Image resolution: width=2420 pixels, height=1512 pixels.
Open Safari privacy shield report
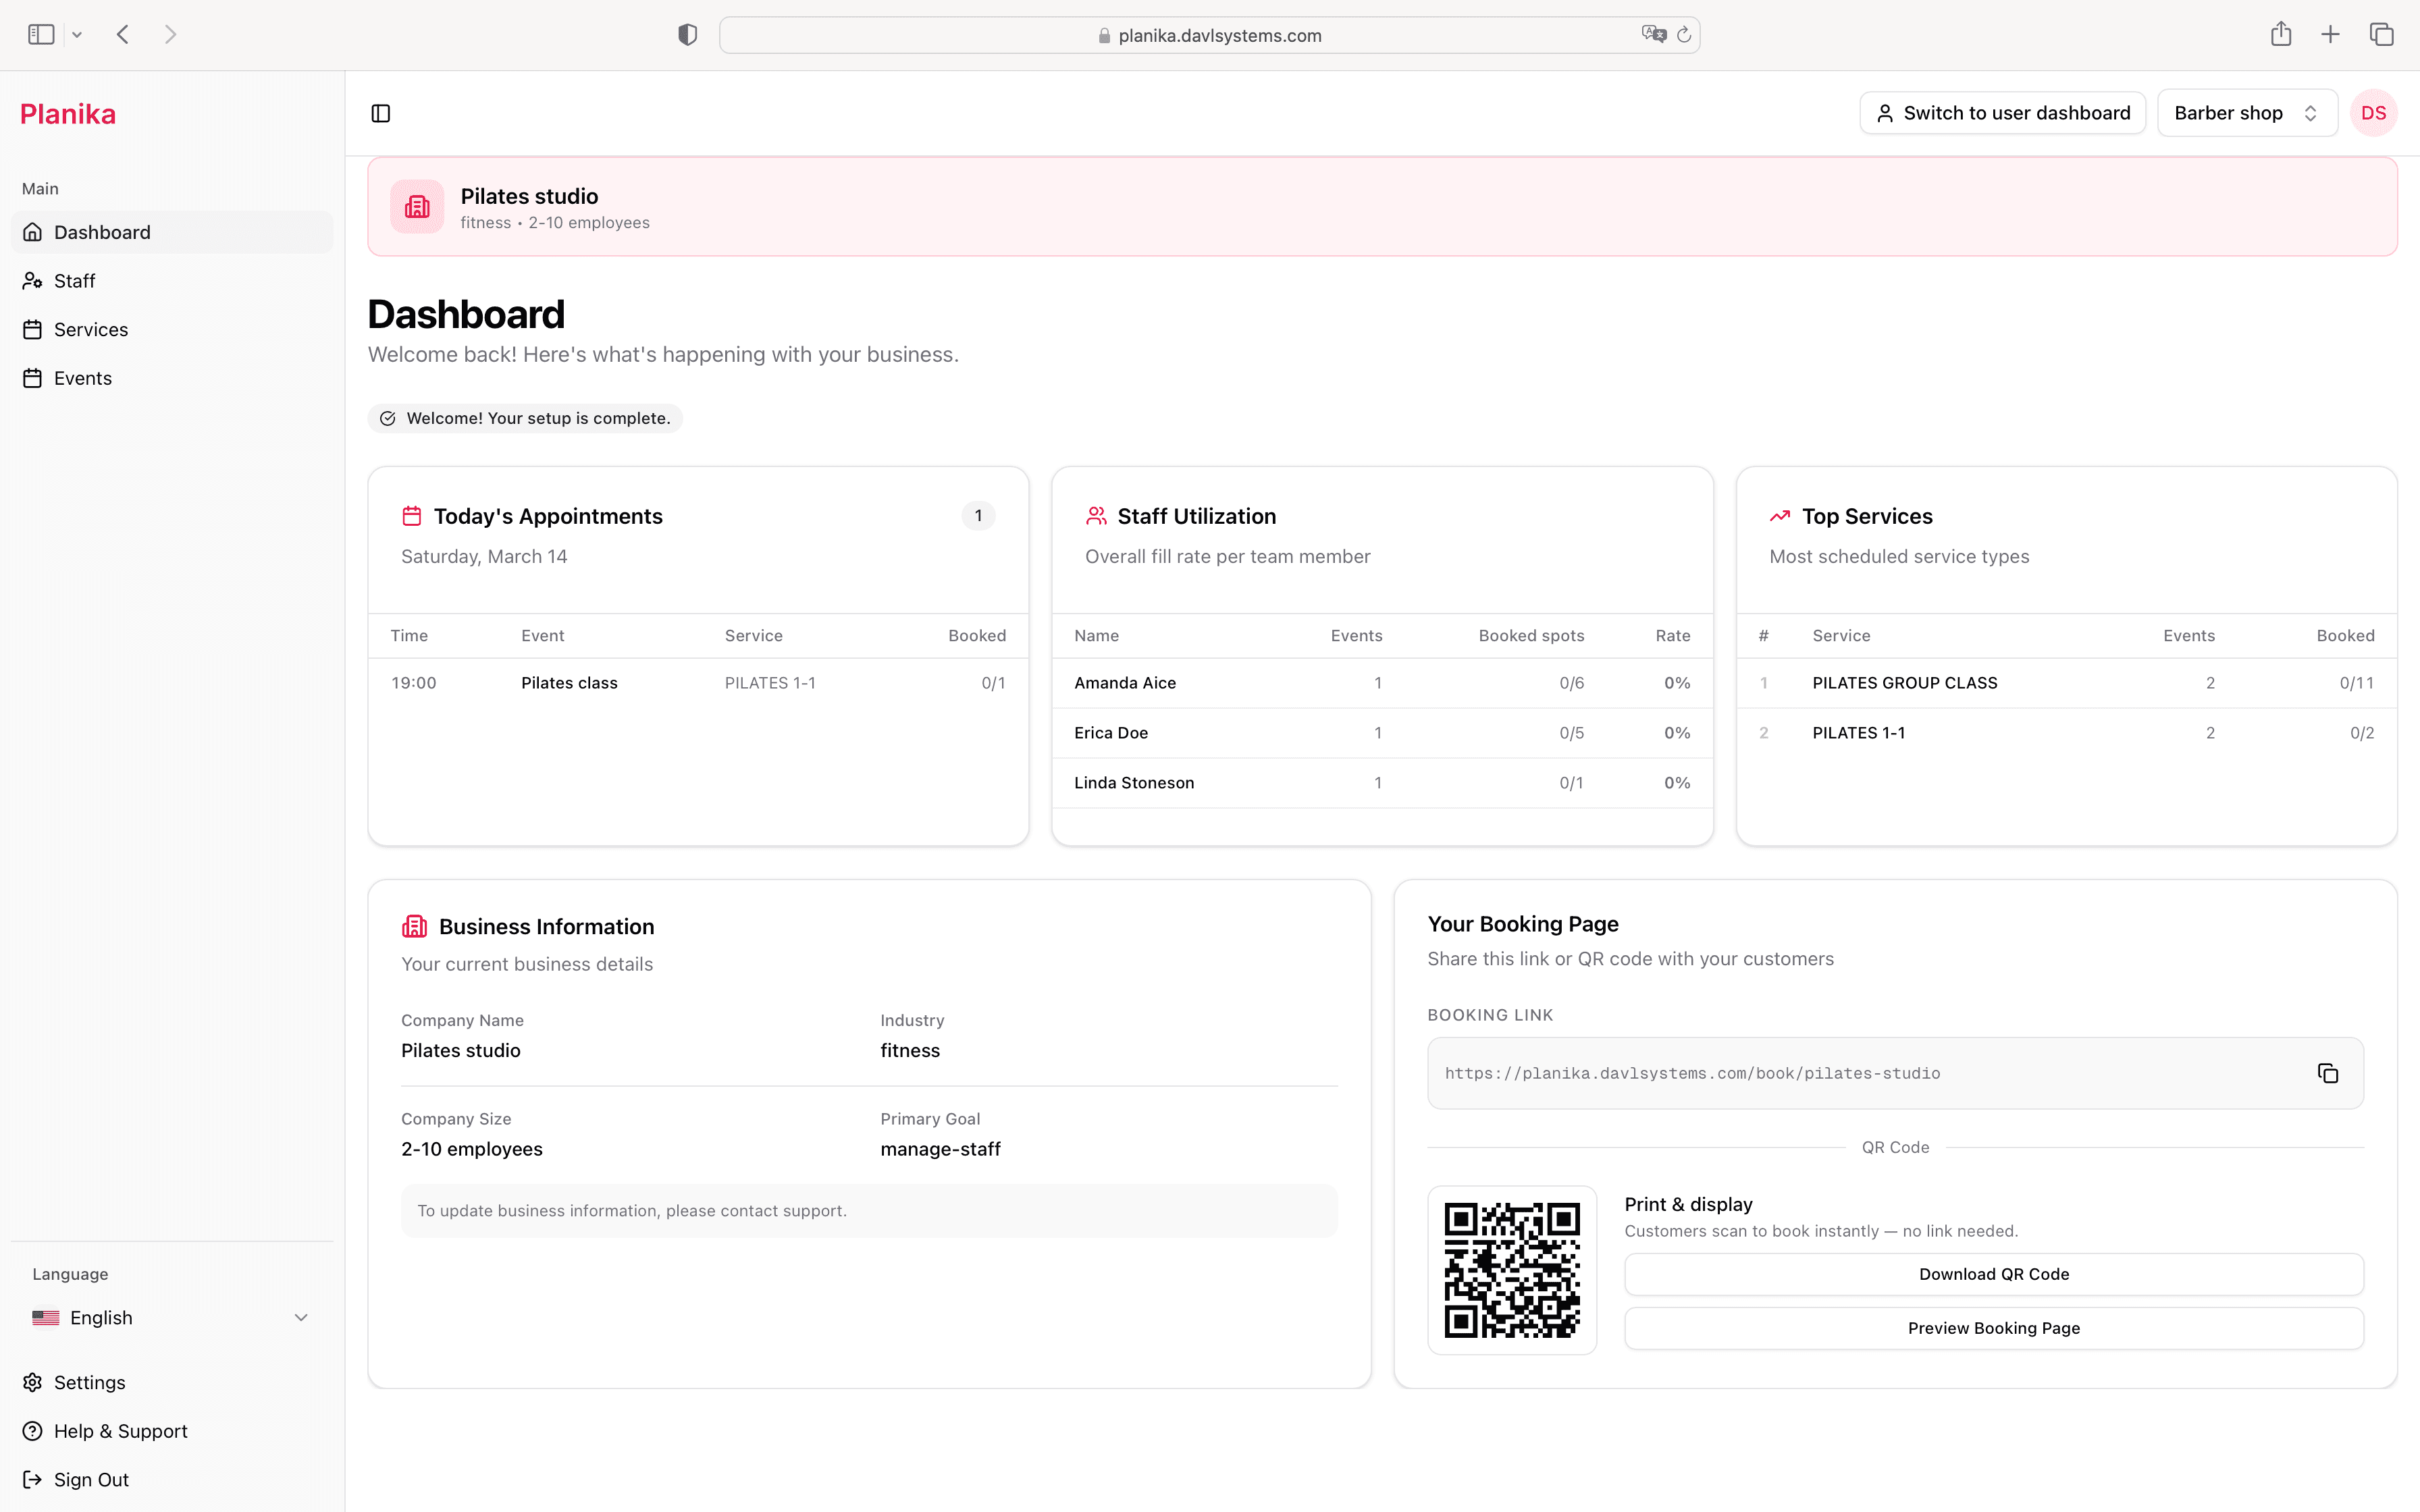click(687, 35)
